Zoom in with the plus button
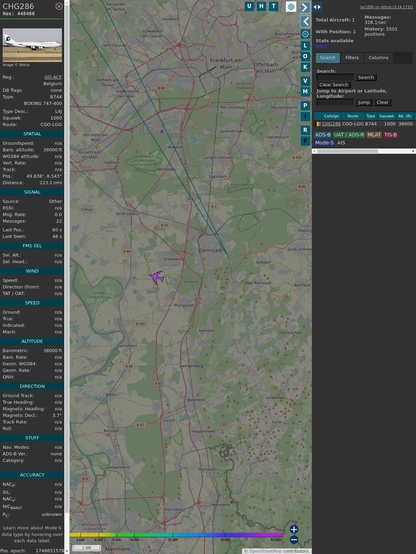This screenshot has height=554, width=416. 294,529
